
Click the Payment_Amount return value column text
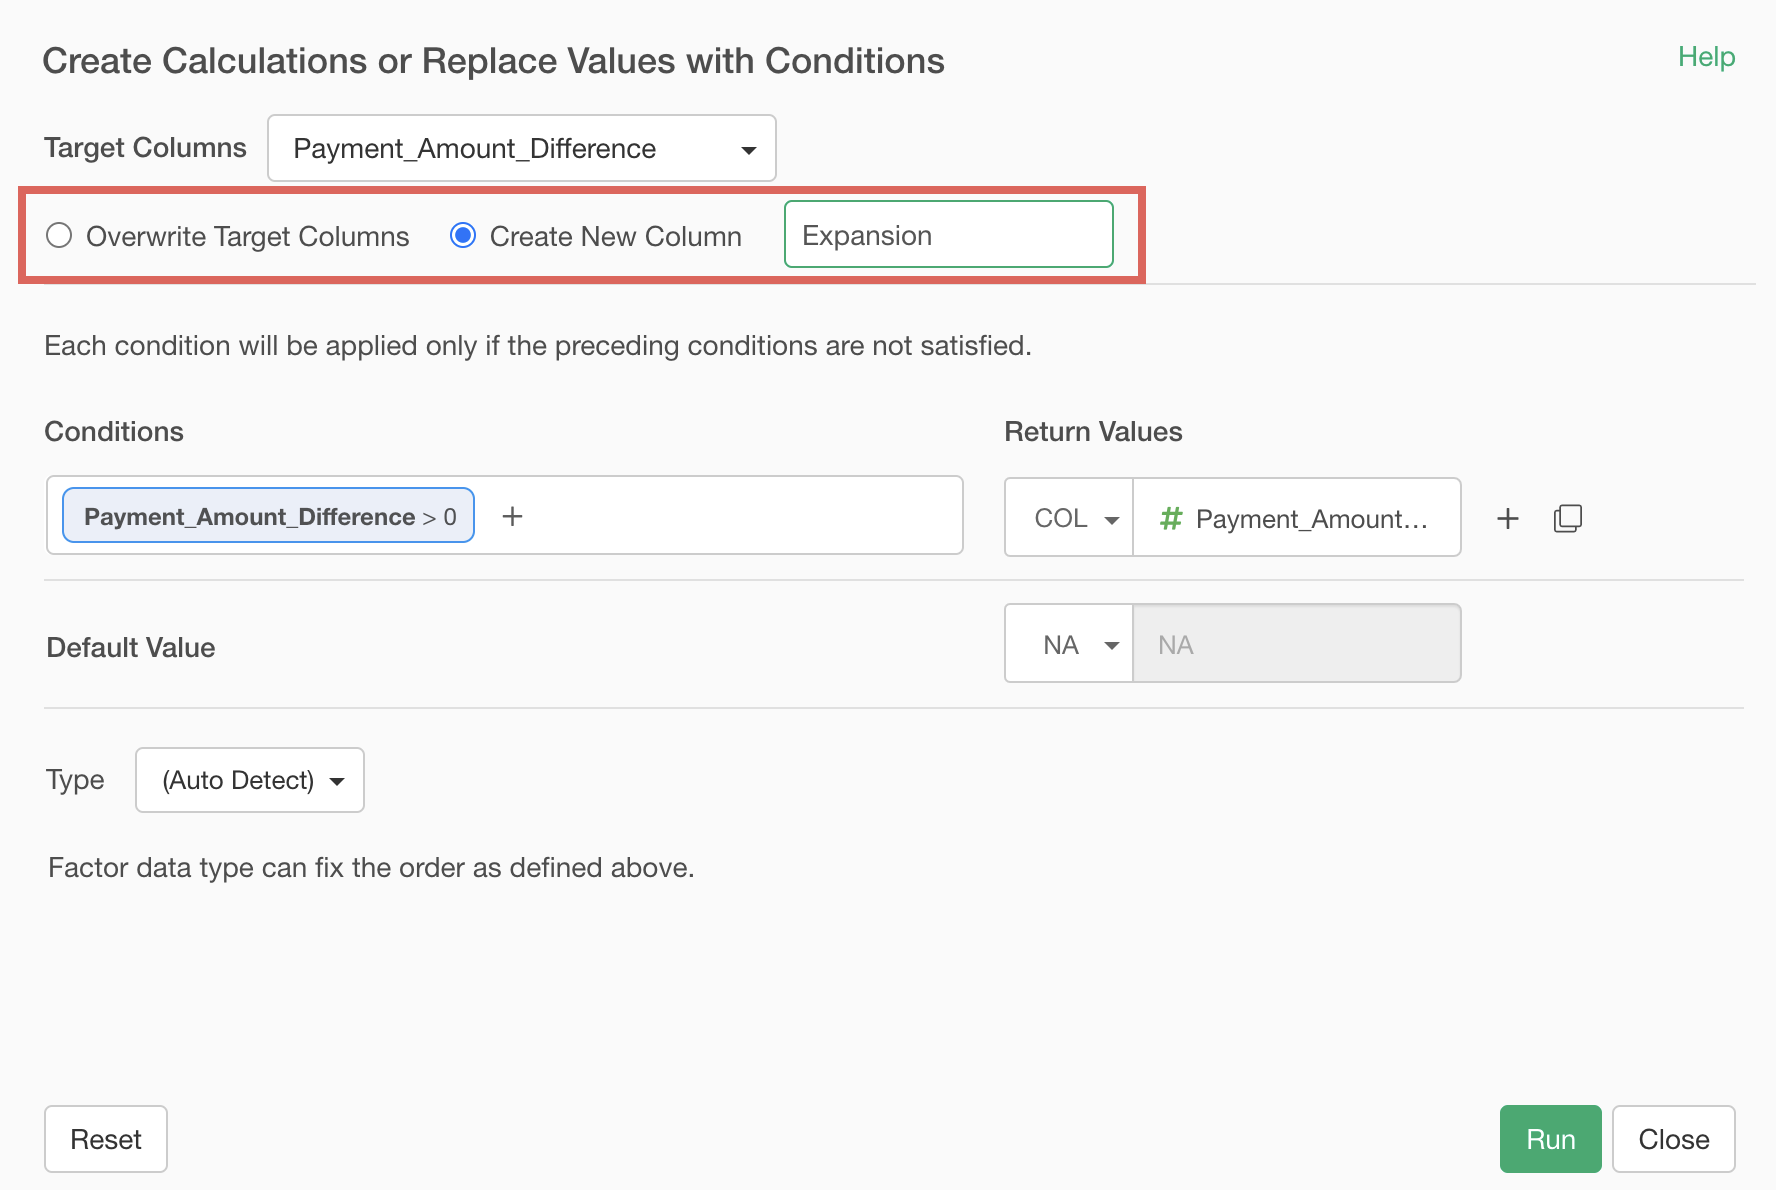point(1311,519)
